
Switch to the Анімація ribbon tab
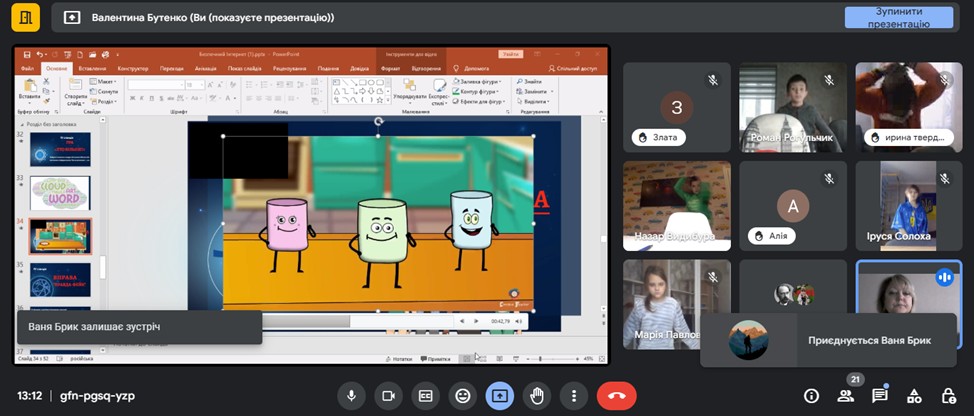[206, 68]
